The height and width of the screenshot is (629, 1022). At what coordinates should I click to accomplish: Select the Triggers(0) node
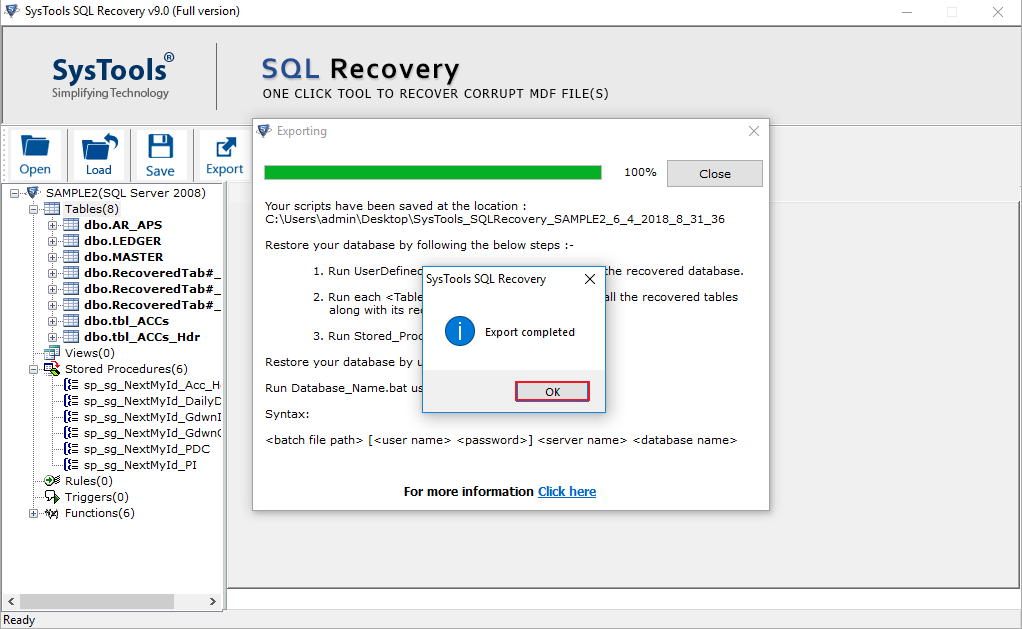96,497
